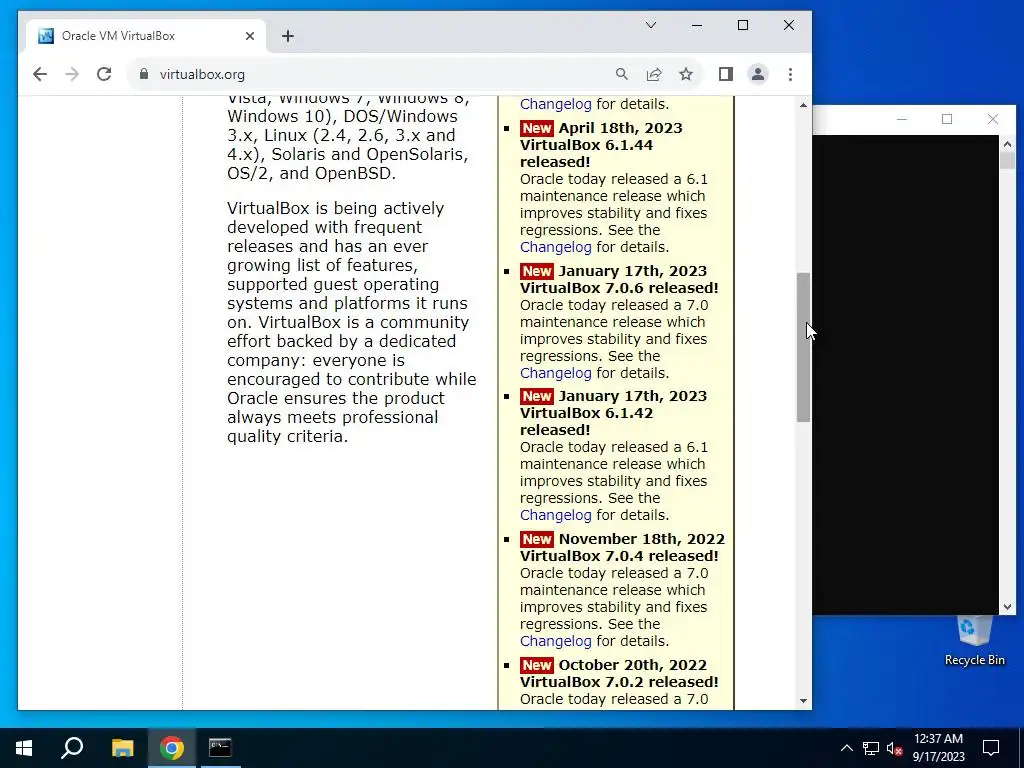Click the Chrome page scrollbar thumb

pyautogui.click(x=803, y=347)
